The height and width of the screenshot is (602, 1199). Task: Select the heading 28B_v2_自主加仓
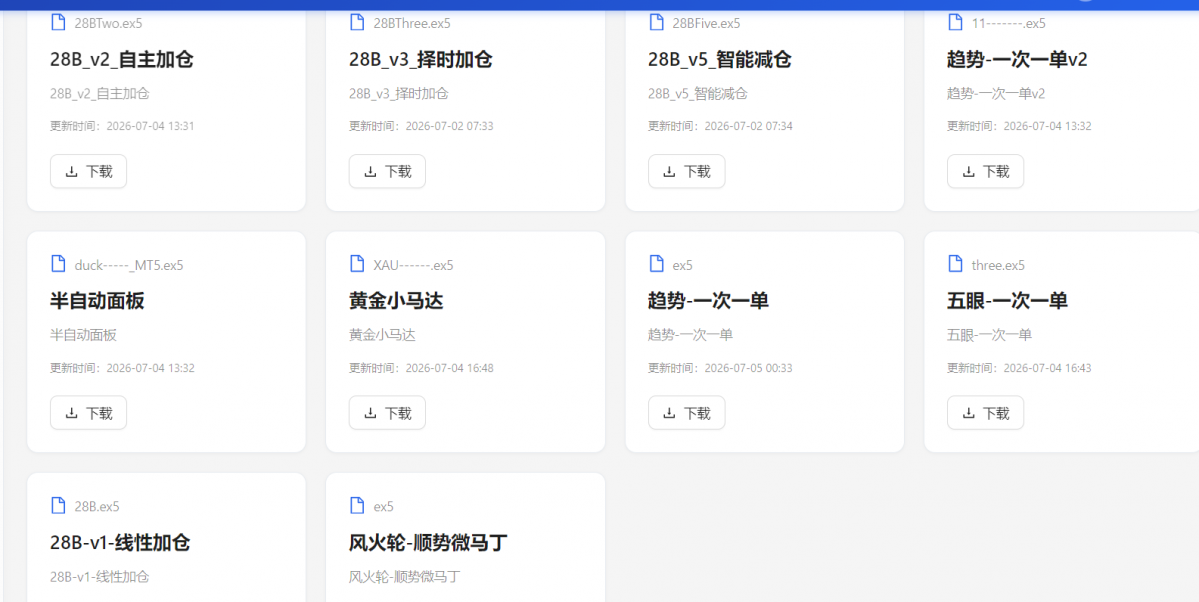tap(122, 60)
